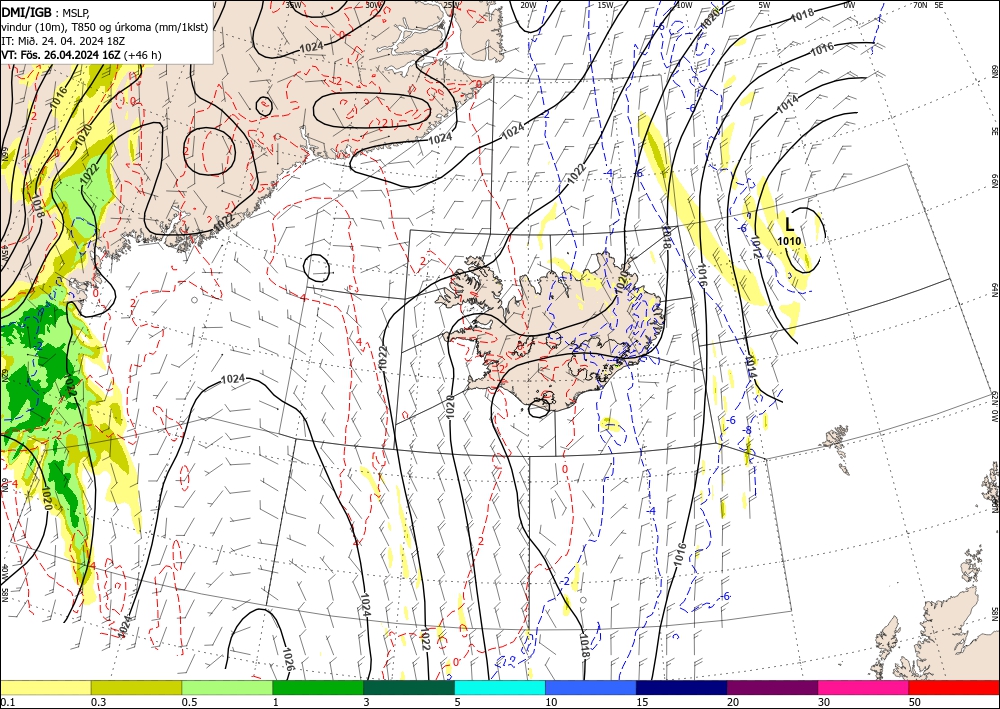
Task: Select the magenta 30 mm legend swatch
Action: [x=864, y=687]
